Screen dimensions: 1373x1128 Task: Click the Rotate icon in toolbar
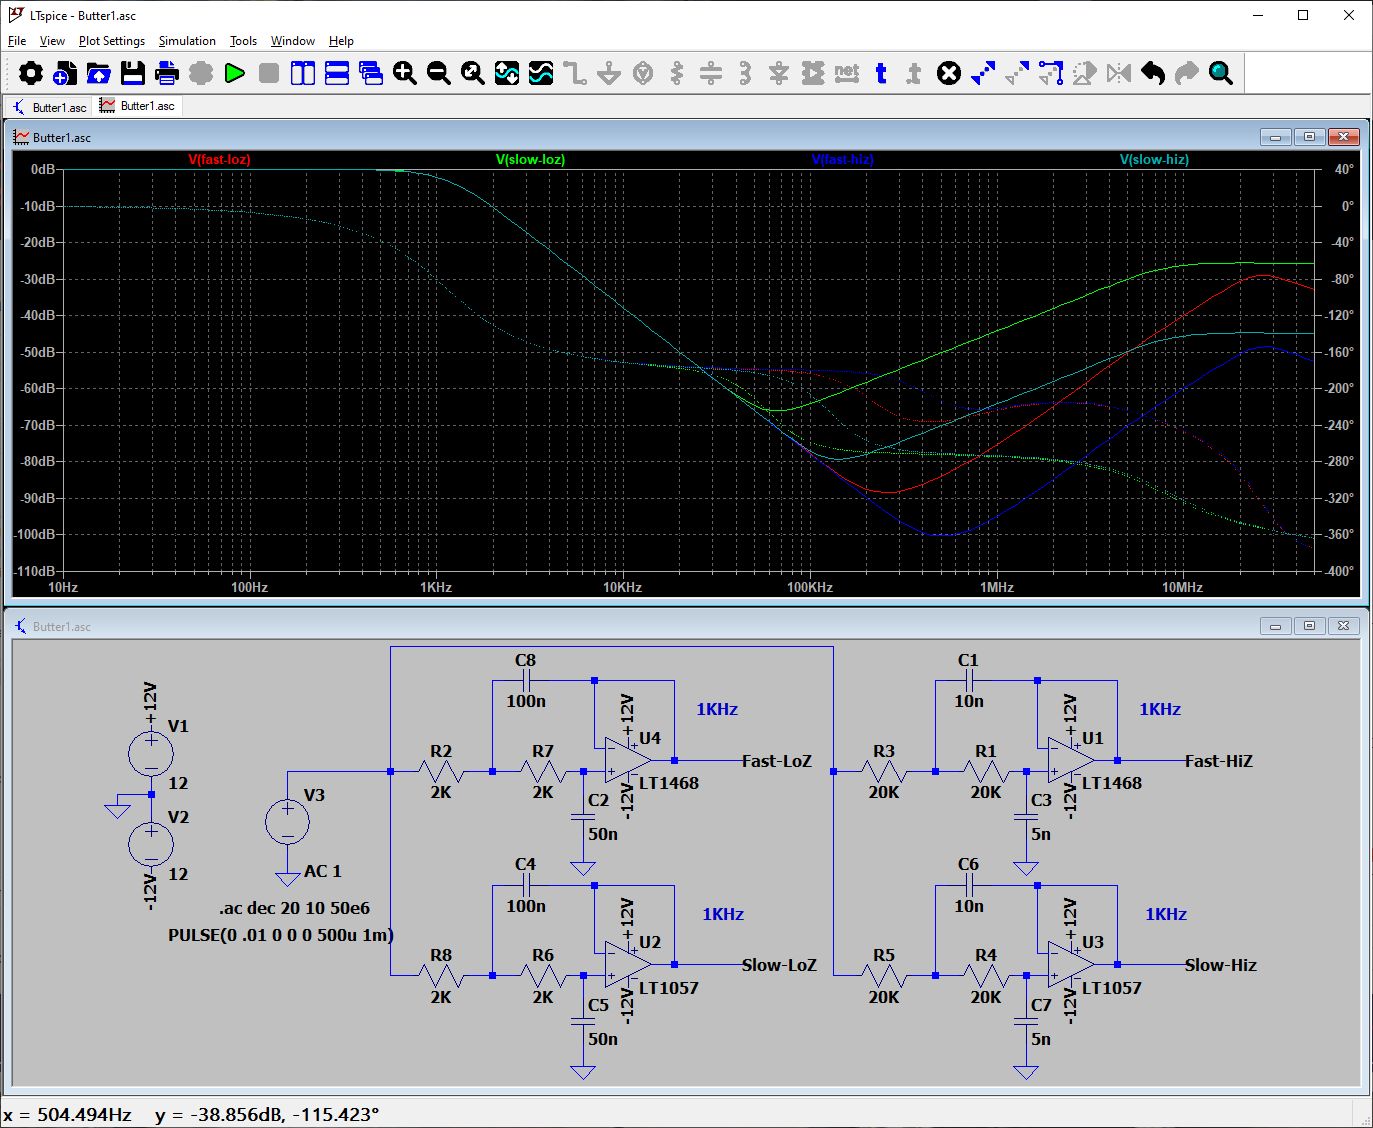click(1085, 73)
